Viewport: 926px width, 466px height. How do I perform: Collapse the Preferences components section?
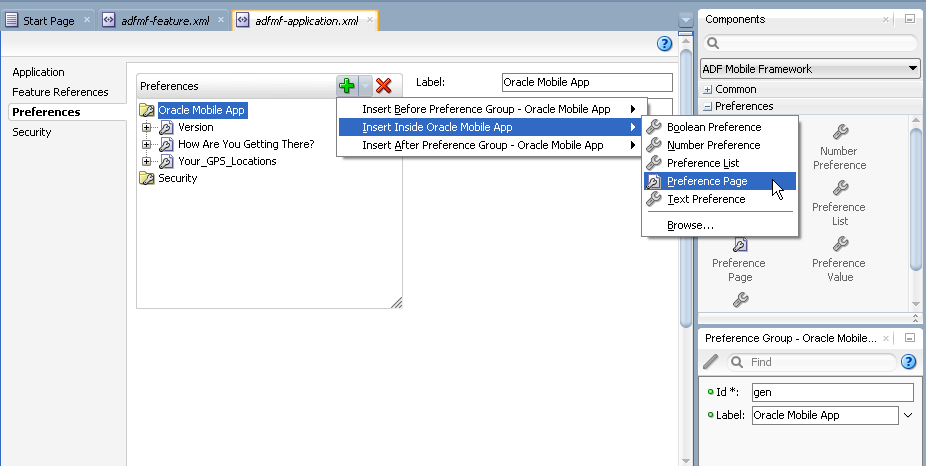click(x=707, y=107)
